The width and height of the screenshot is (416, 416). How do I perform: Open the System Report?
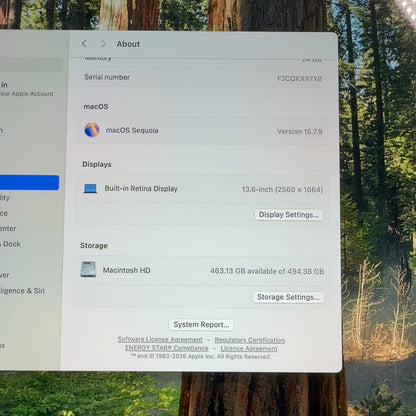[201, 325]
